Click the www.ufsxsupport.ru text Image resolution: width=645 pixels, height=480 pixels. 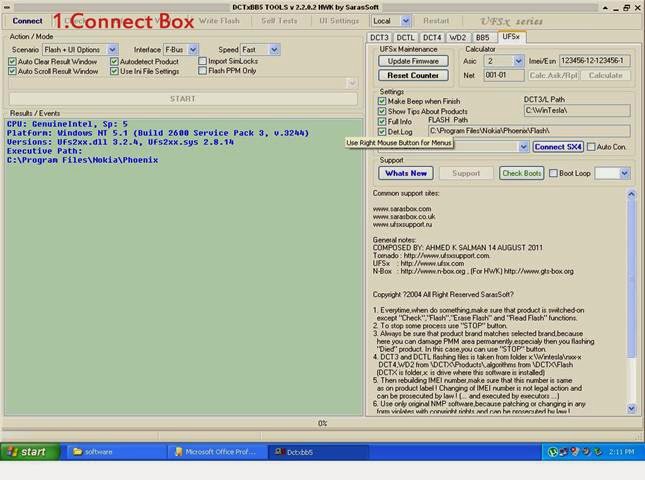click(402, 224)
